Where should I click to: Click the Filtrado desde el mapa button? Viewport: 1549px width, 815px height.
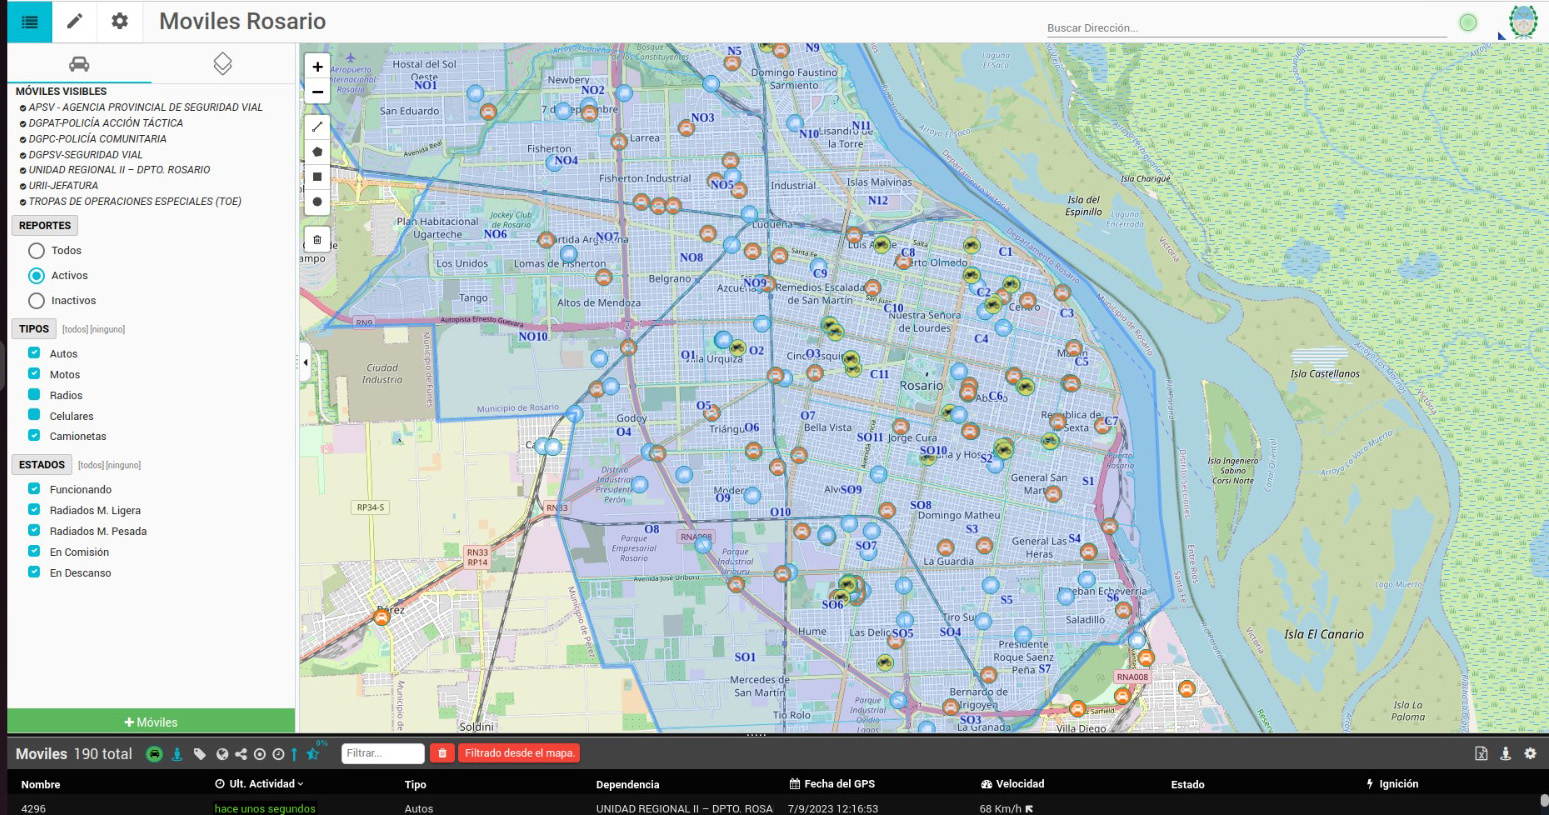(x=519, y=753)
